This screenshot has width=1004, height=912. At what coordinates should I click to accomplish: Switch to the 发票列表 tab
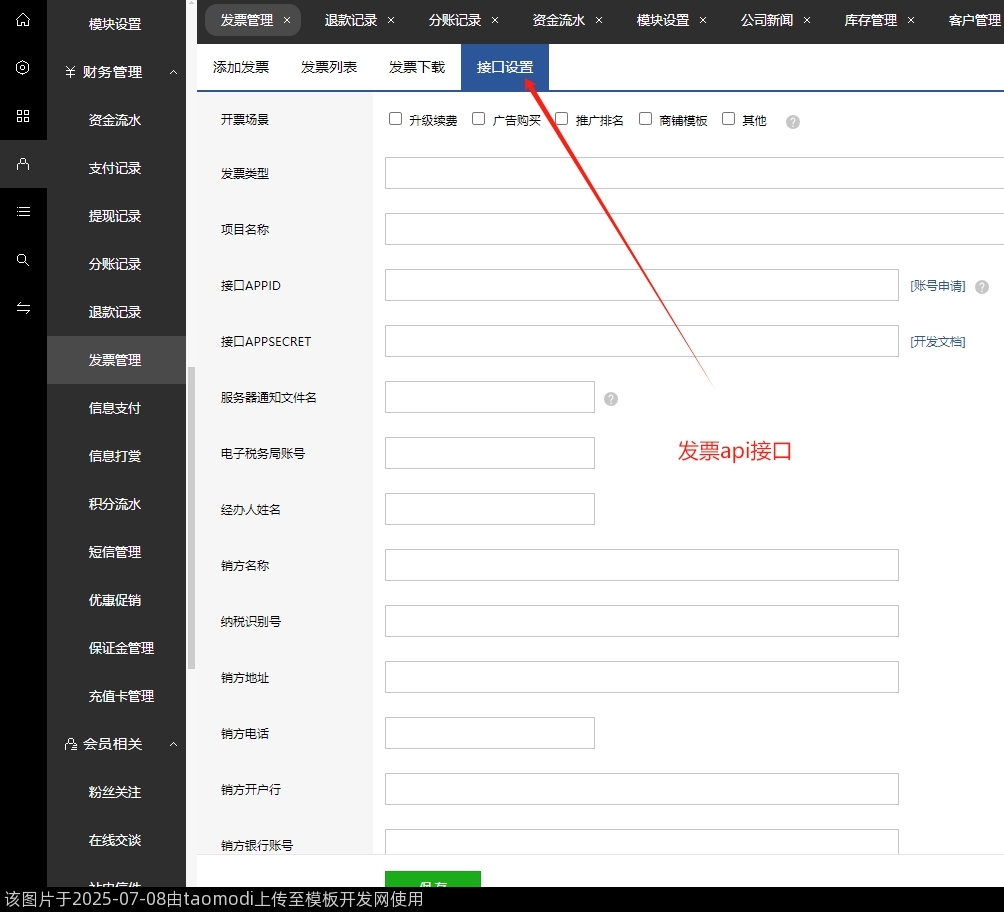(x=328, y=67)
